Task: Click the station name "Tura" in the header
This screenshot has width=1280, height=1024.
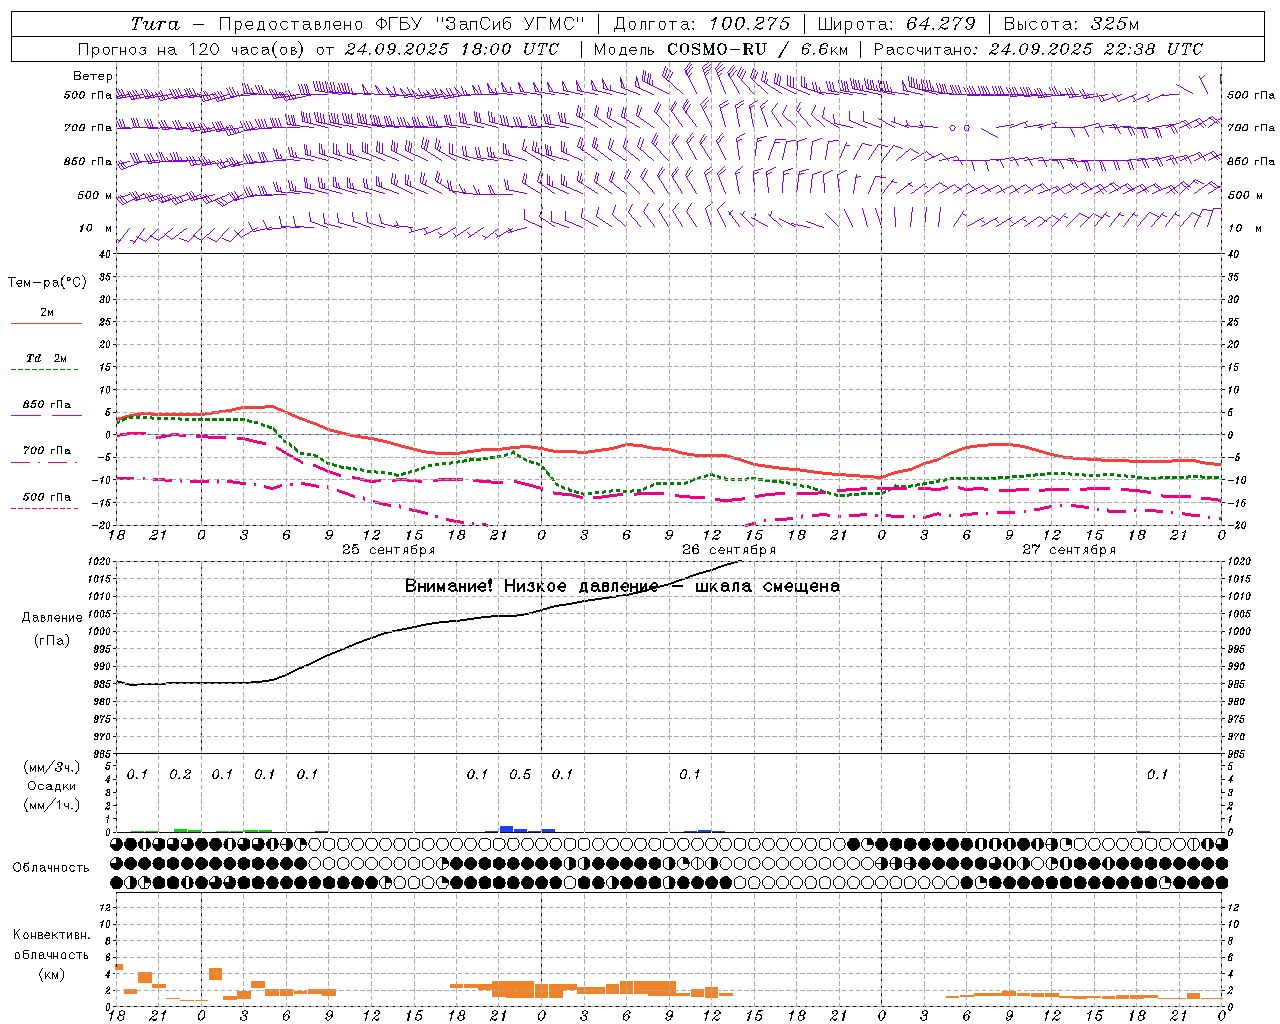Action: (155, 24)
